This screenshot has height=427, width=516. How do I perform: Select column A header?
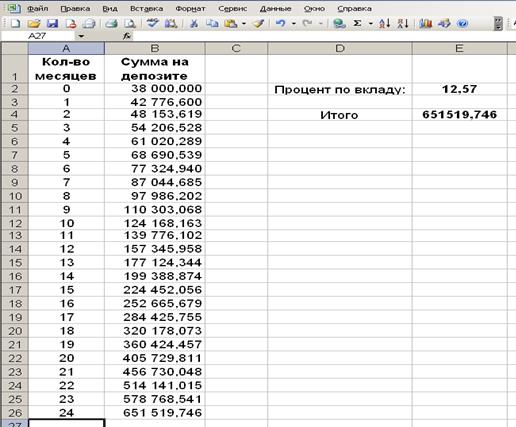66,49
